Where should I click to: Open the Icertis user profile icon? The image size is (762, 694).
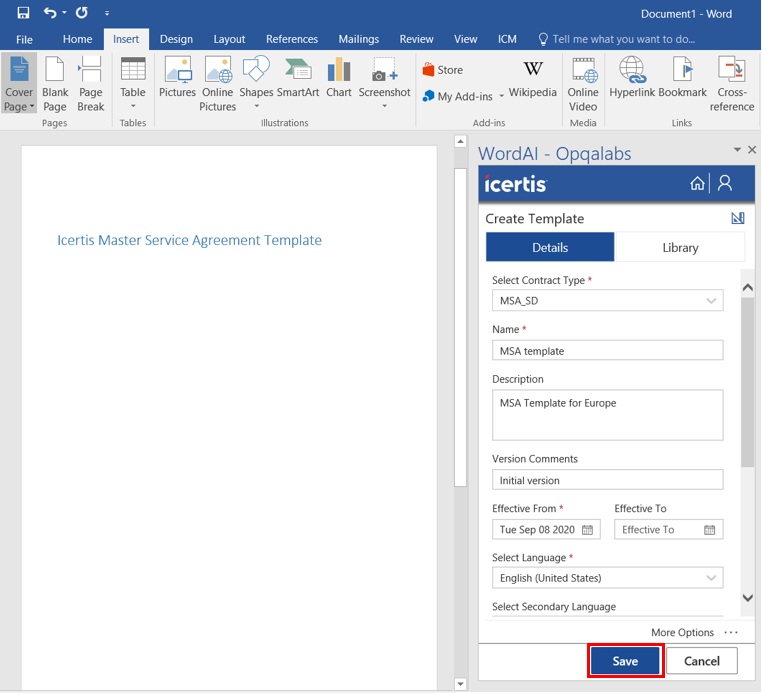tap(726, 184)
